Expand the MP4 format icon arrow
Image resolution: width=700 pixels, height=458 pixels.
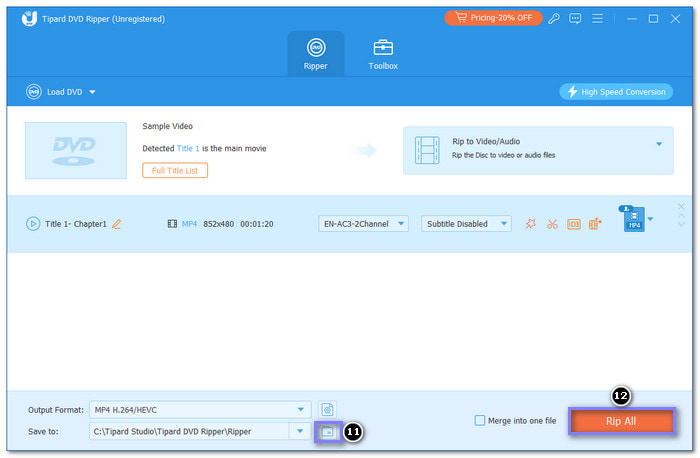650,219
